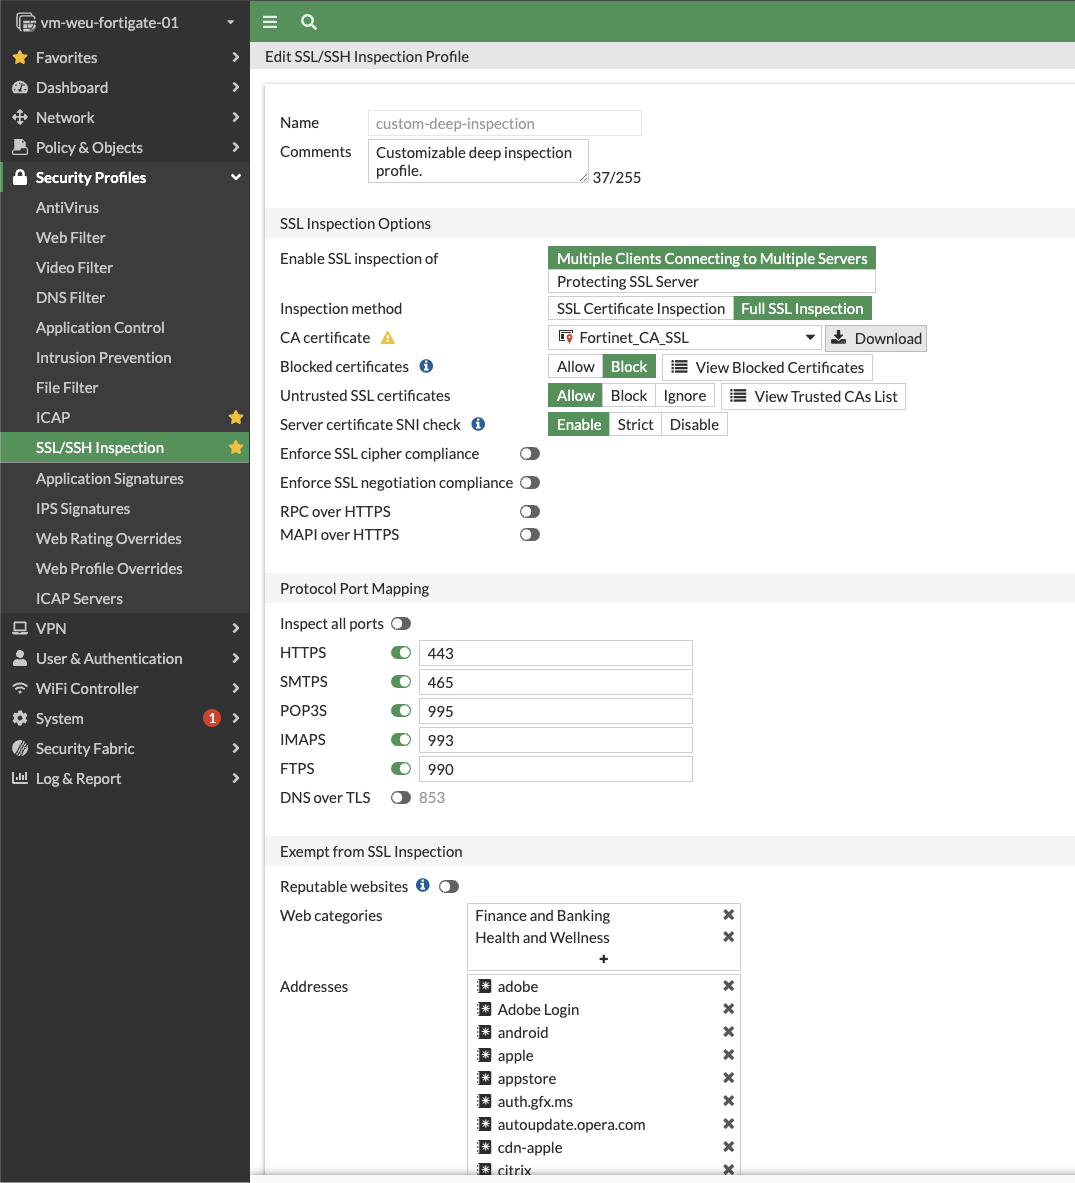Viewport: 1075px width, 1183px height.
Task: Click the hamburger menu icon in top bar
Action: click(x=270, y=22)
